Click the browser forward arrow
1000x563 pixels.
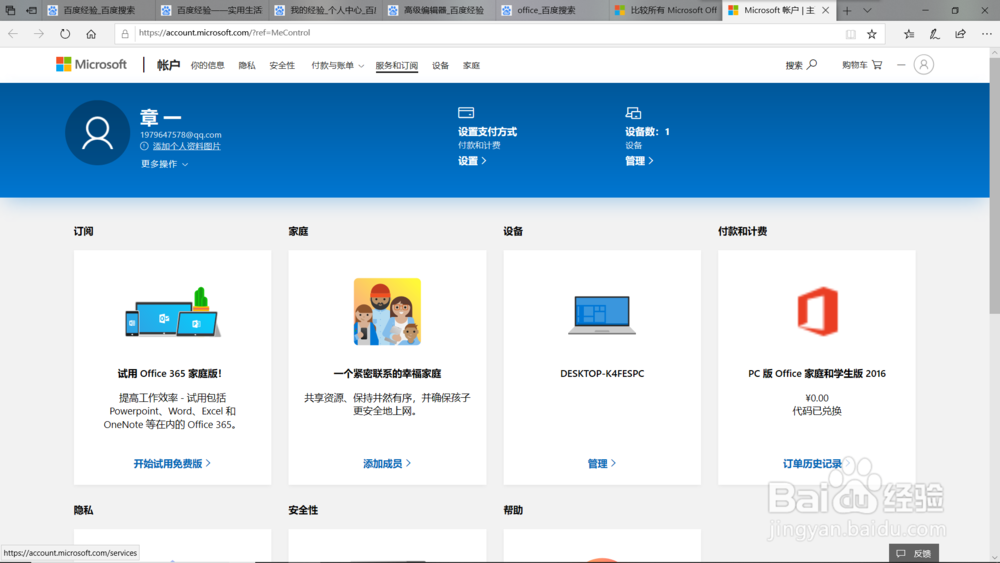tap(39, 34)
